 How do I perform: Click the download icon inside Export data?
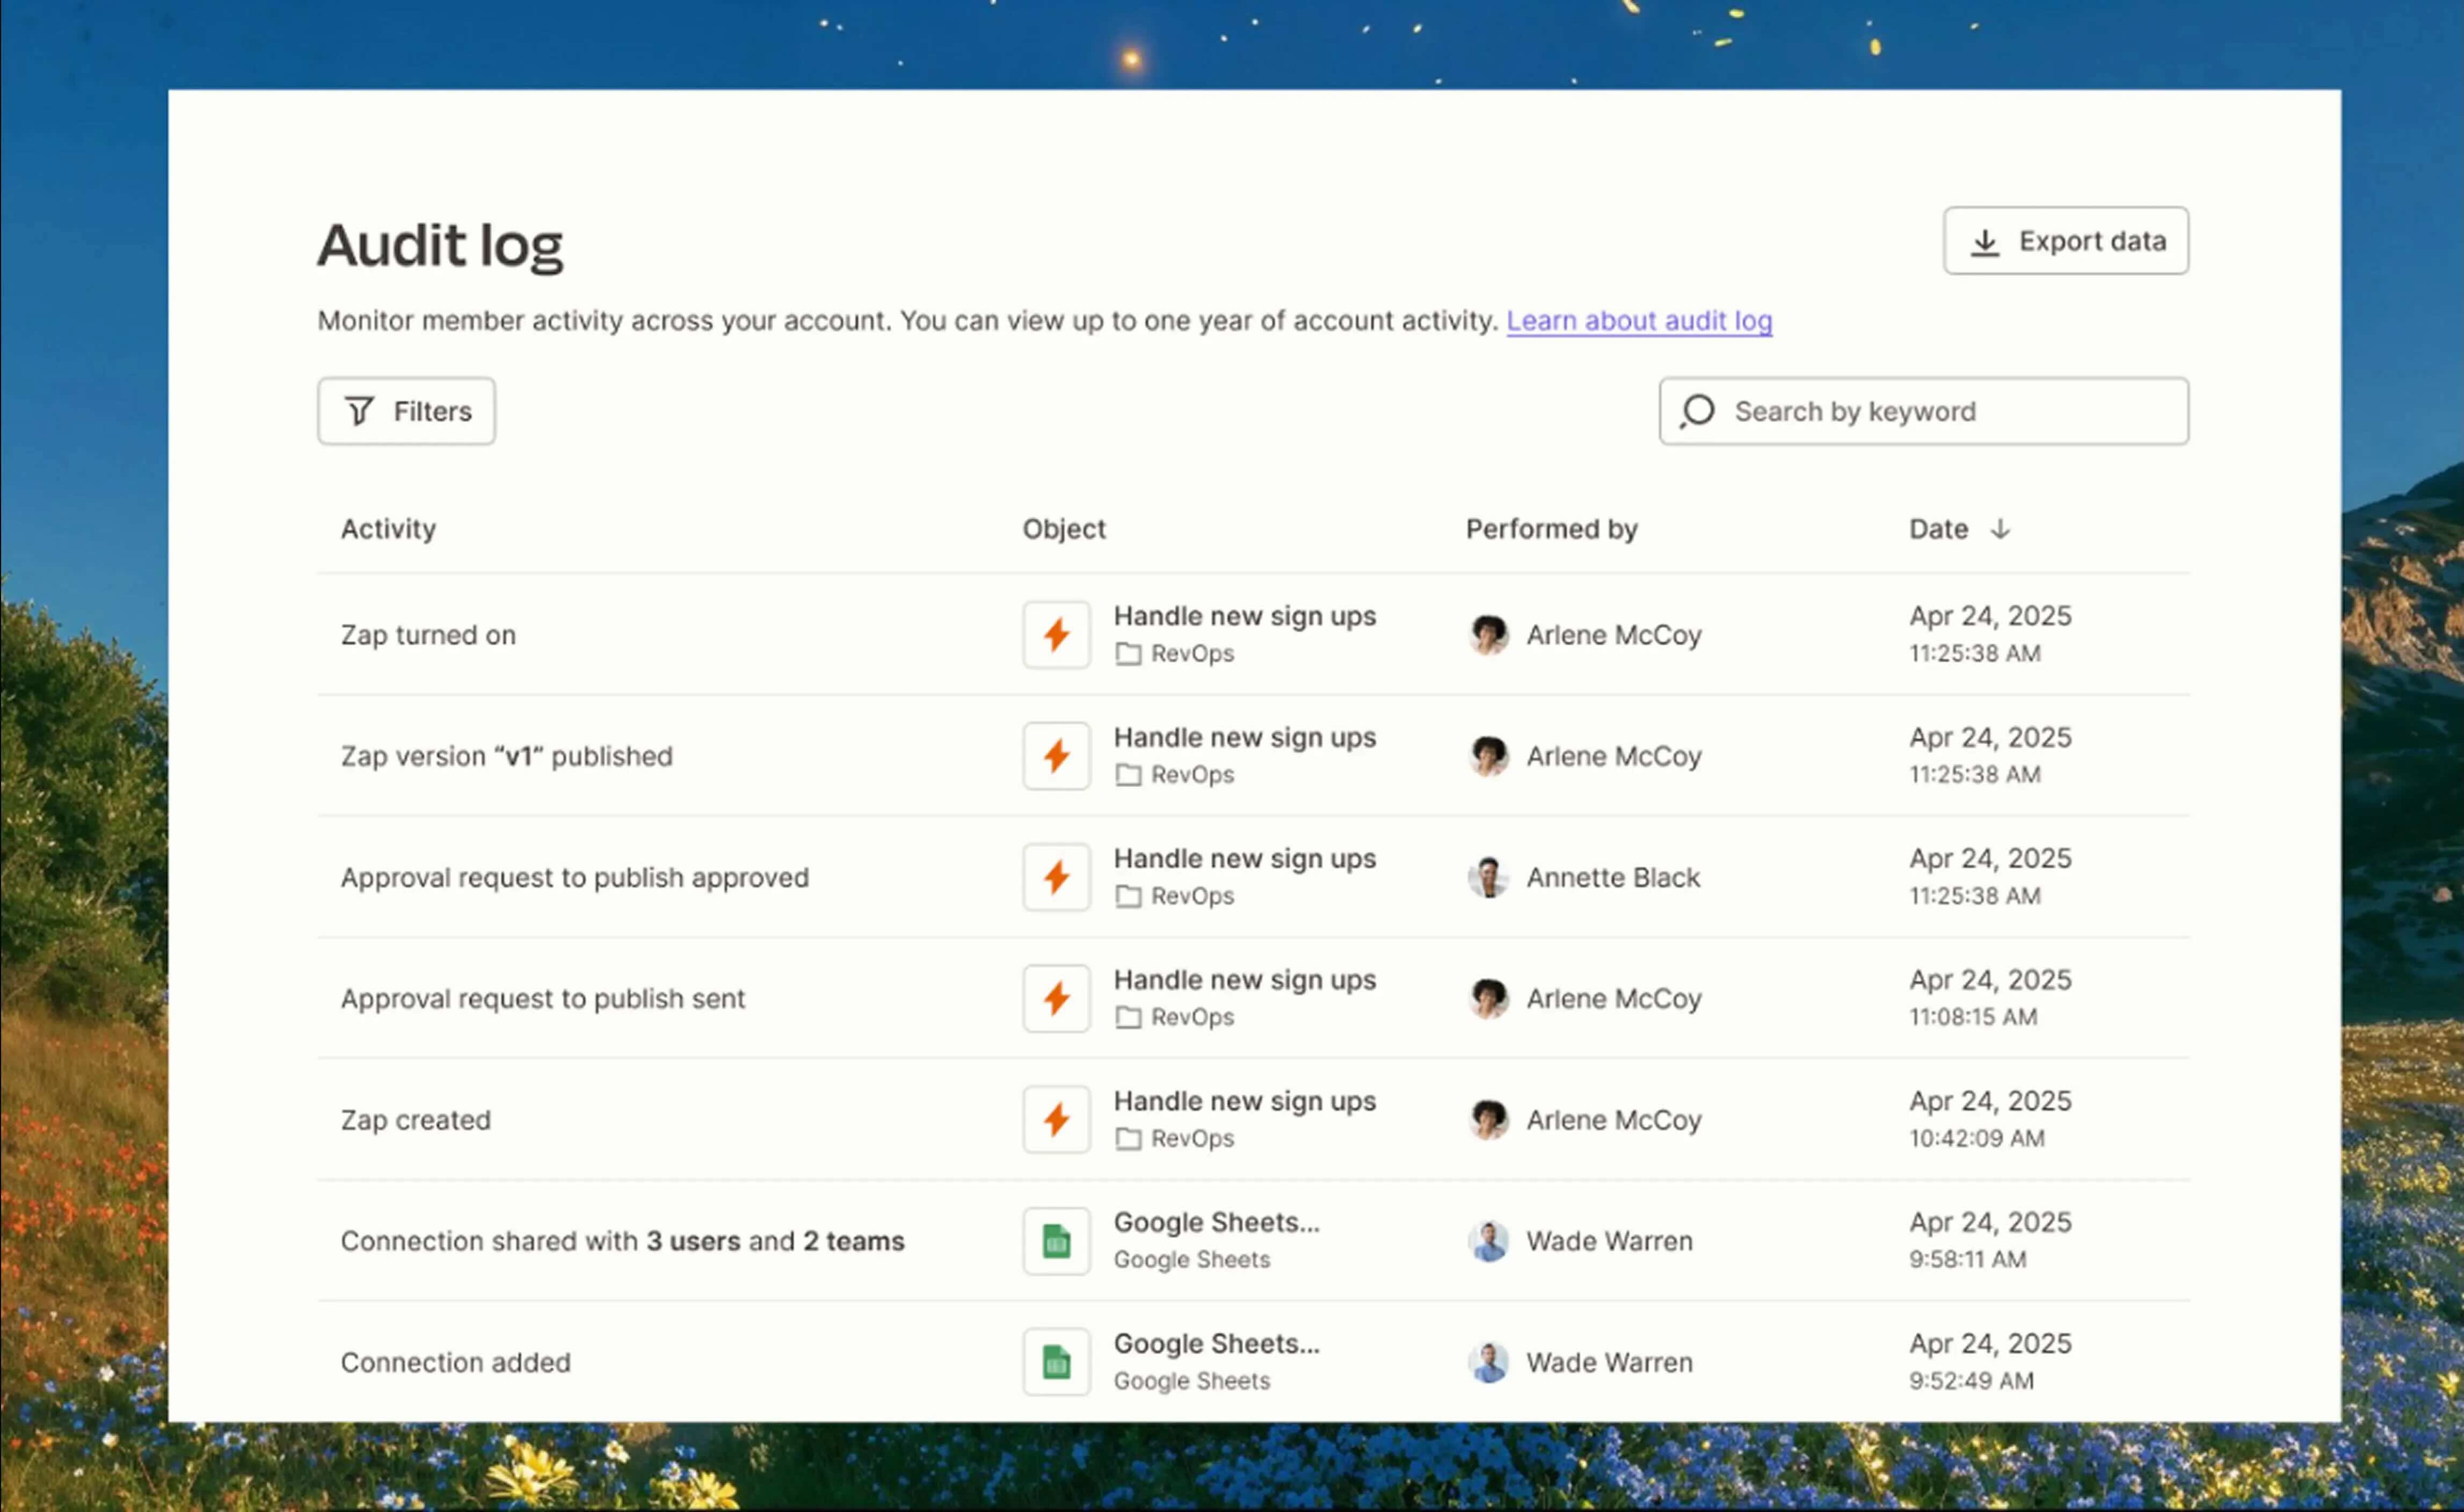click(1986, 241)
